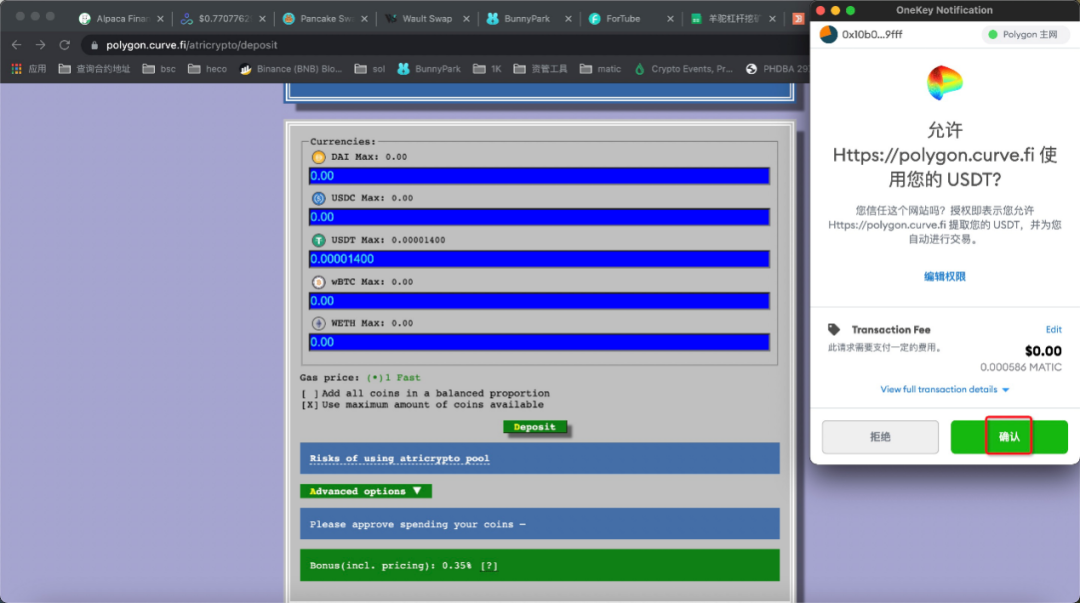Click the wBTC coin icon
Image resolution: width=1080 pixels, height=603 pixels.
pos(319,282)
